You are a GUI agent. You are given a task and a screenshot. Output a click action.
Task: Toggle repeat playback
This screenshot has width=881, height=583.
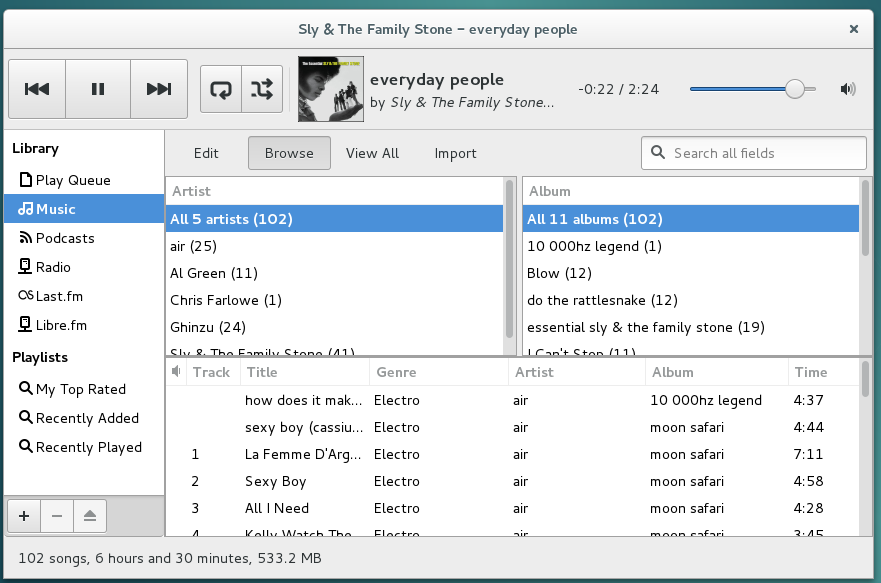[221, 89]
